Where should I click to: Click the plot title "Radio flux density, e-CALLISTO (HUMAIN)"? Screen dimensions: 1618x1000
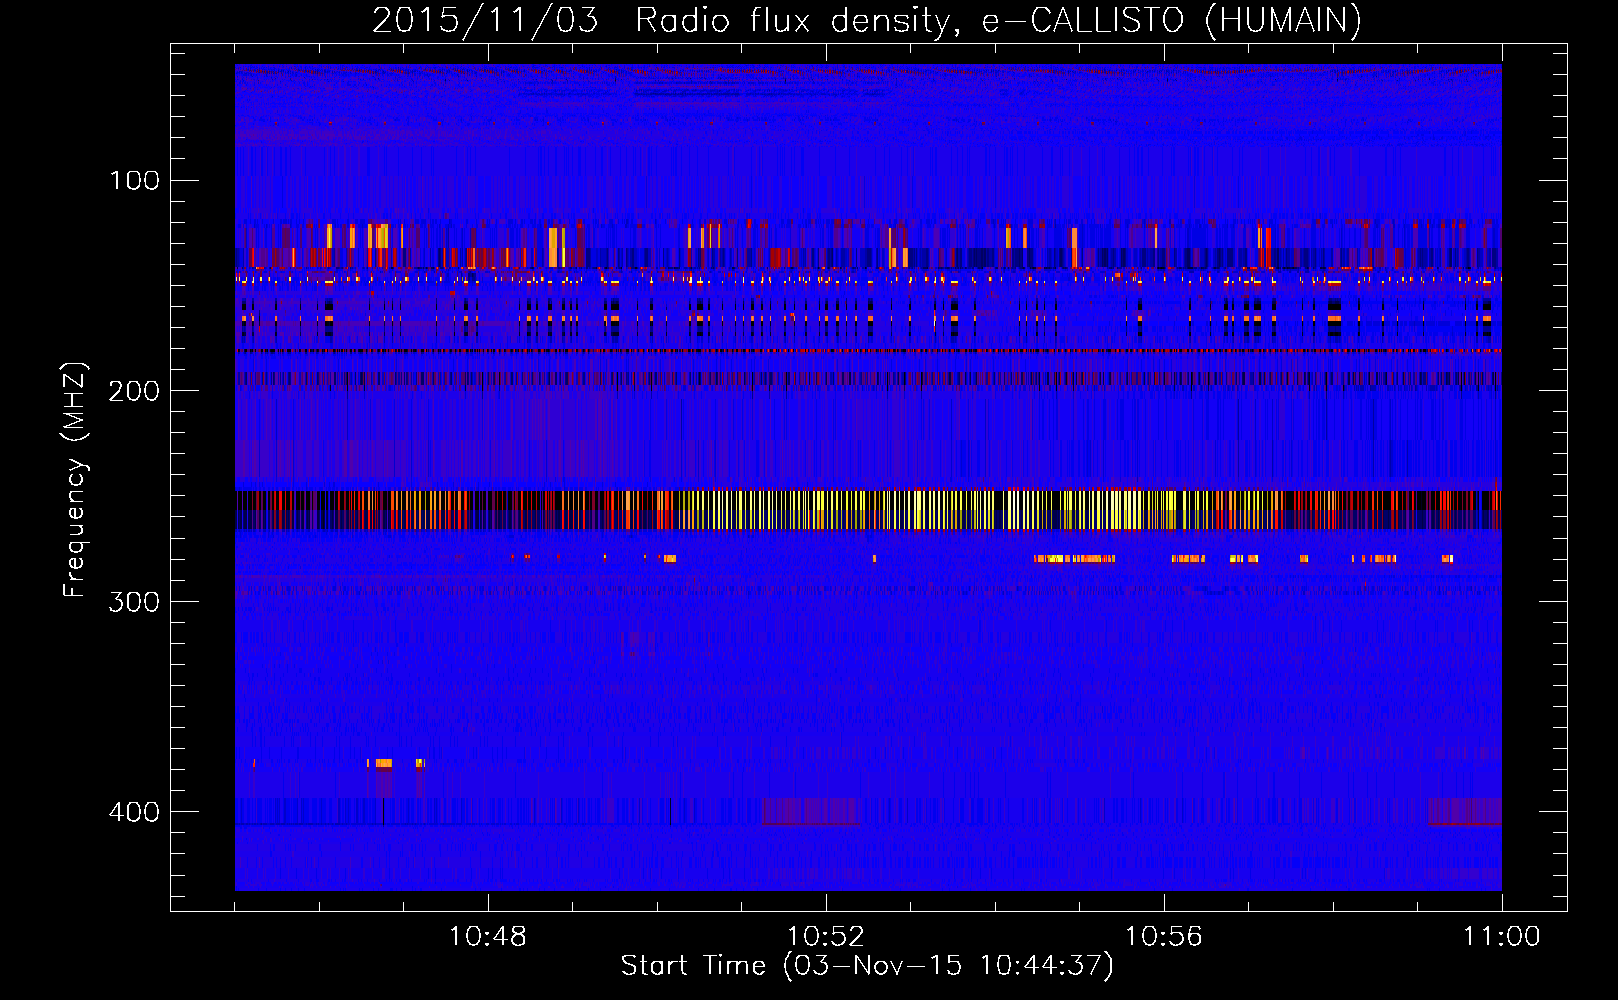[x=998, y=21]
